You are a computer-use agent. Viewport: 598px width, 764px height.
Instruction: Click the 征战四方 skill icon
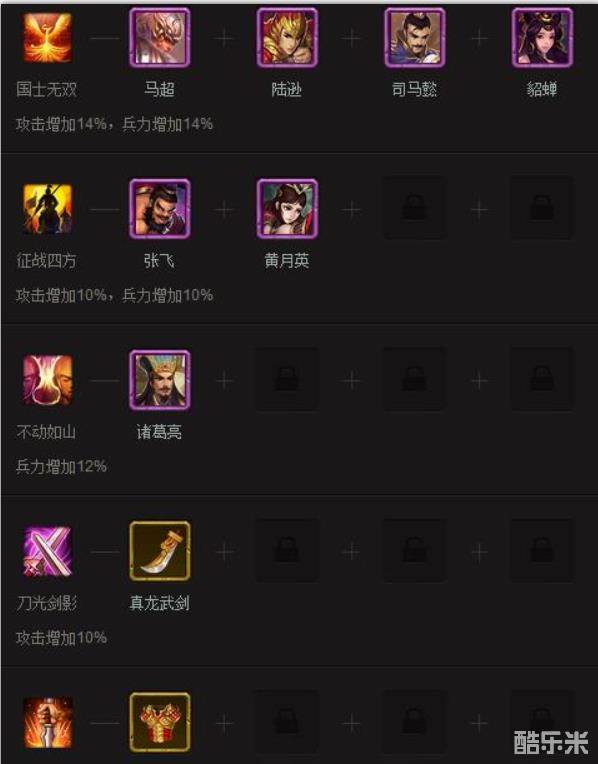48,209
